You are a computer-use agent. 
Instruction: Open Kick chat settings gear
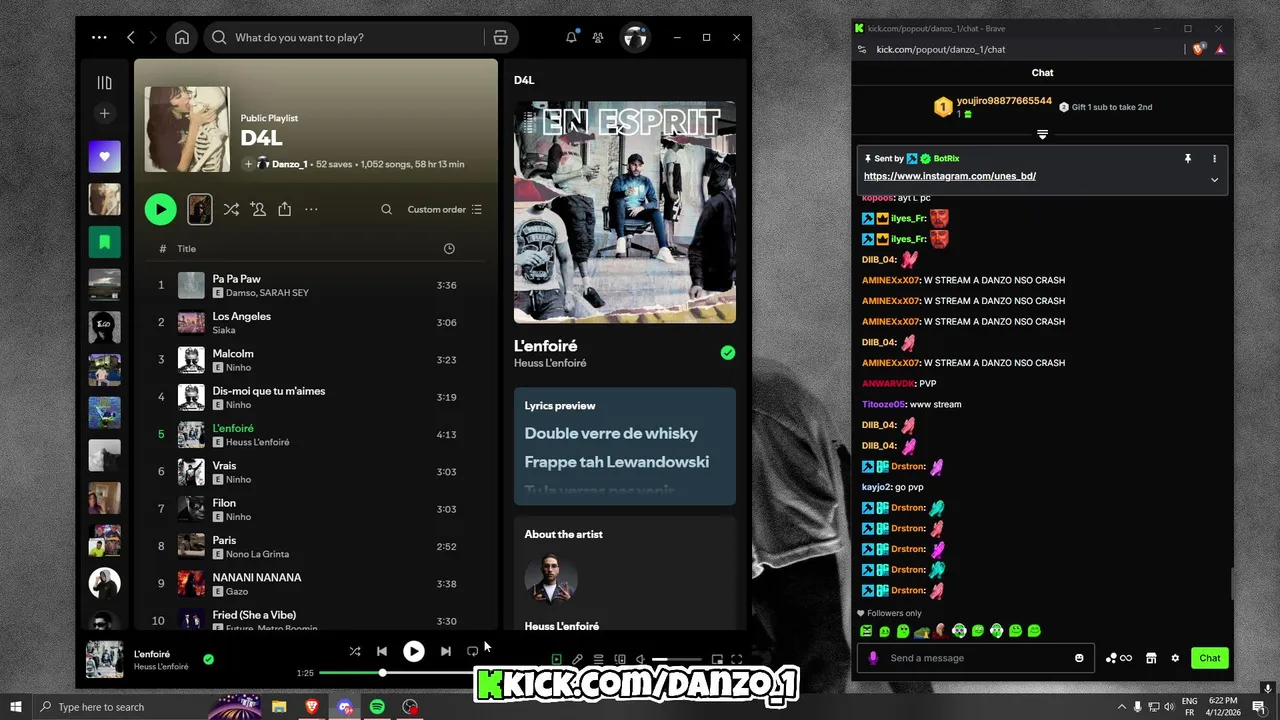(x=1175, y=658)
